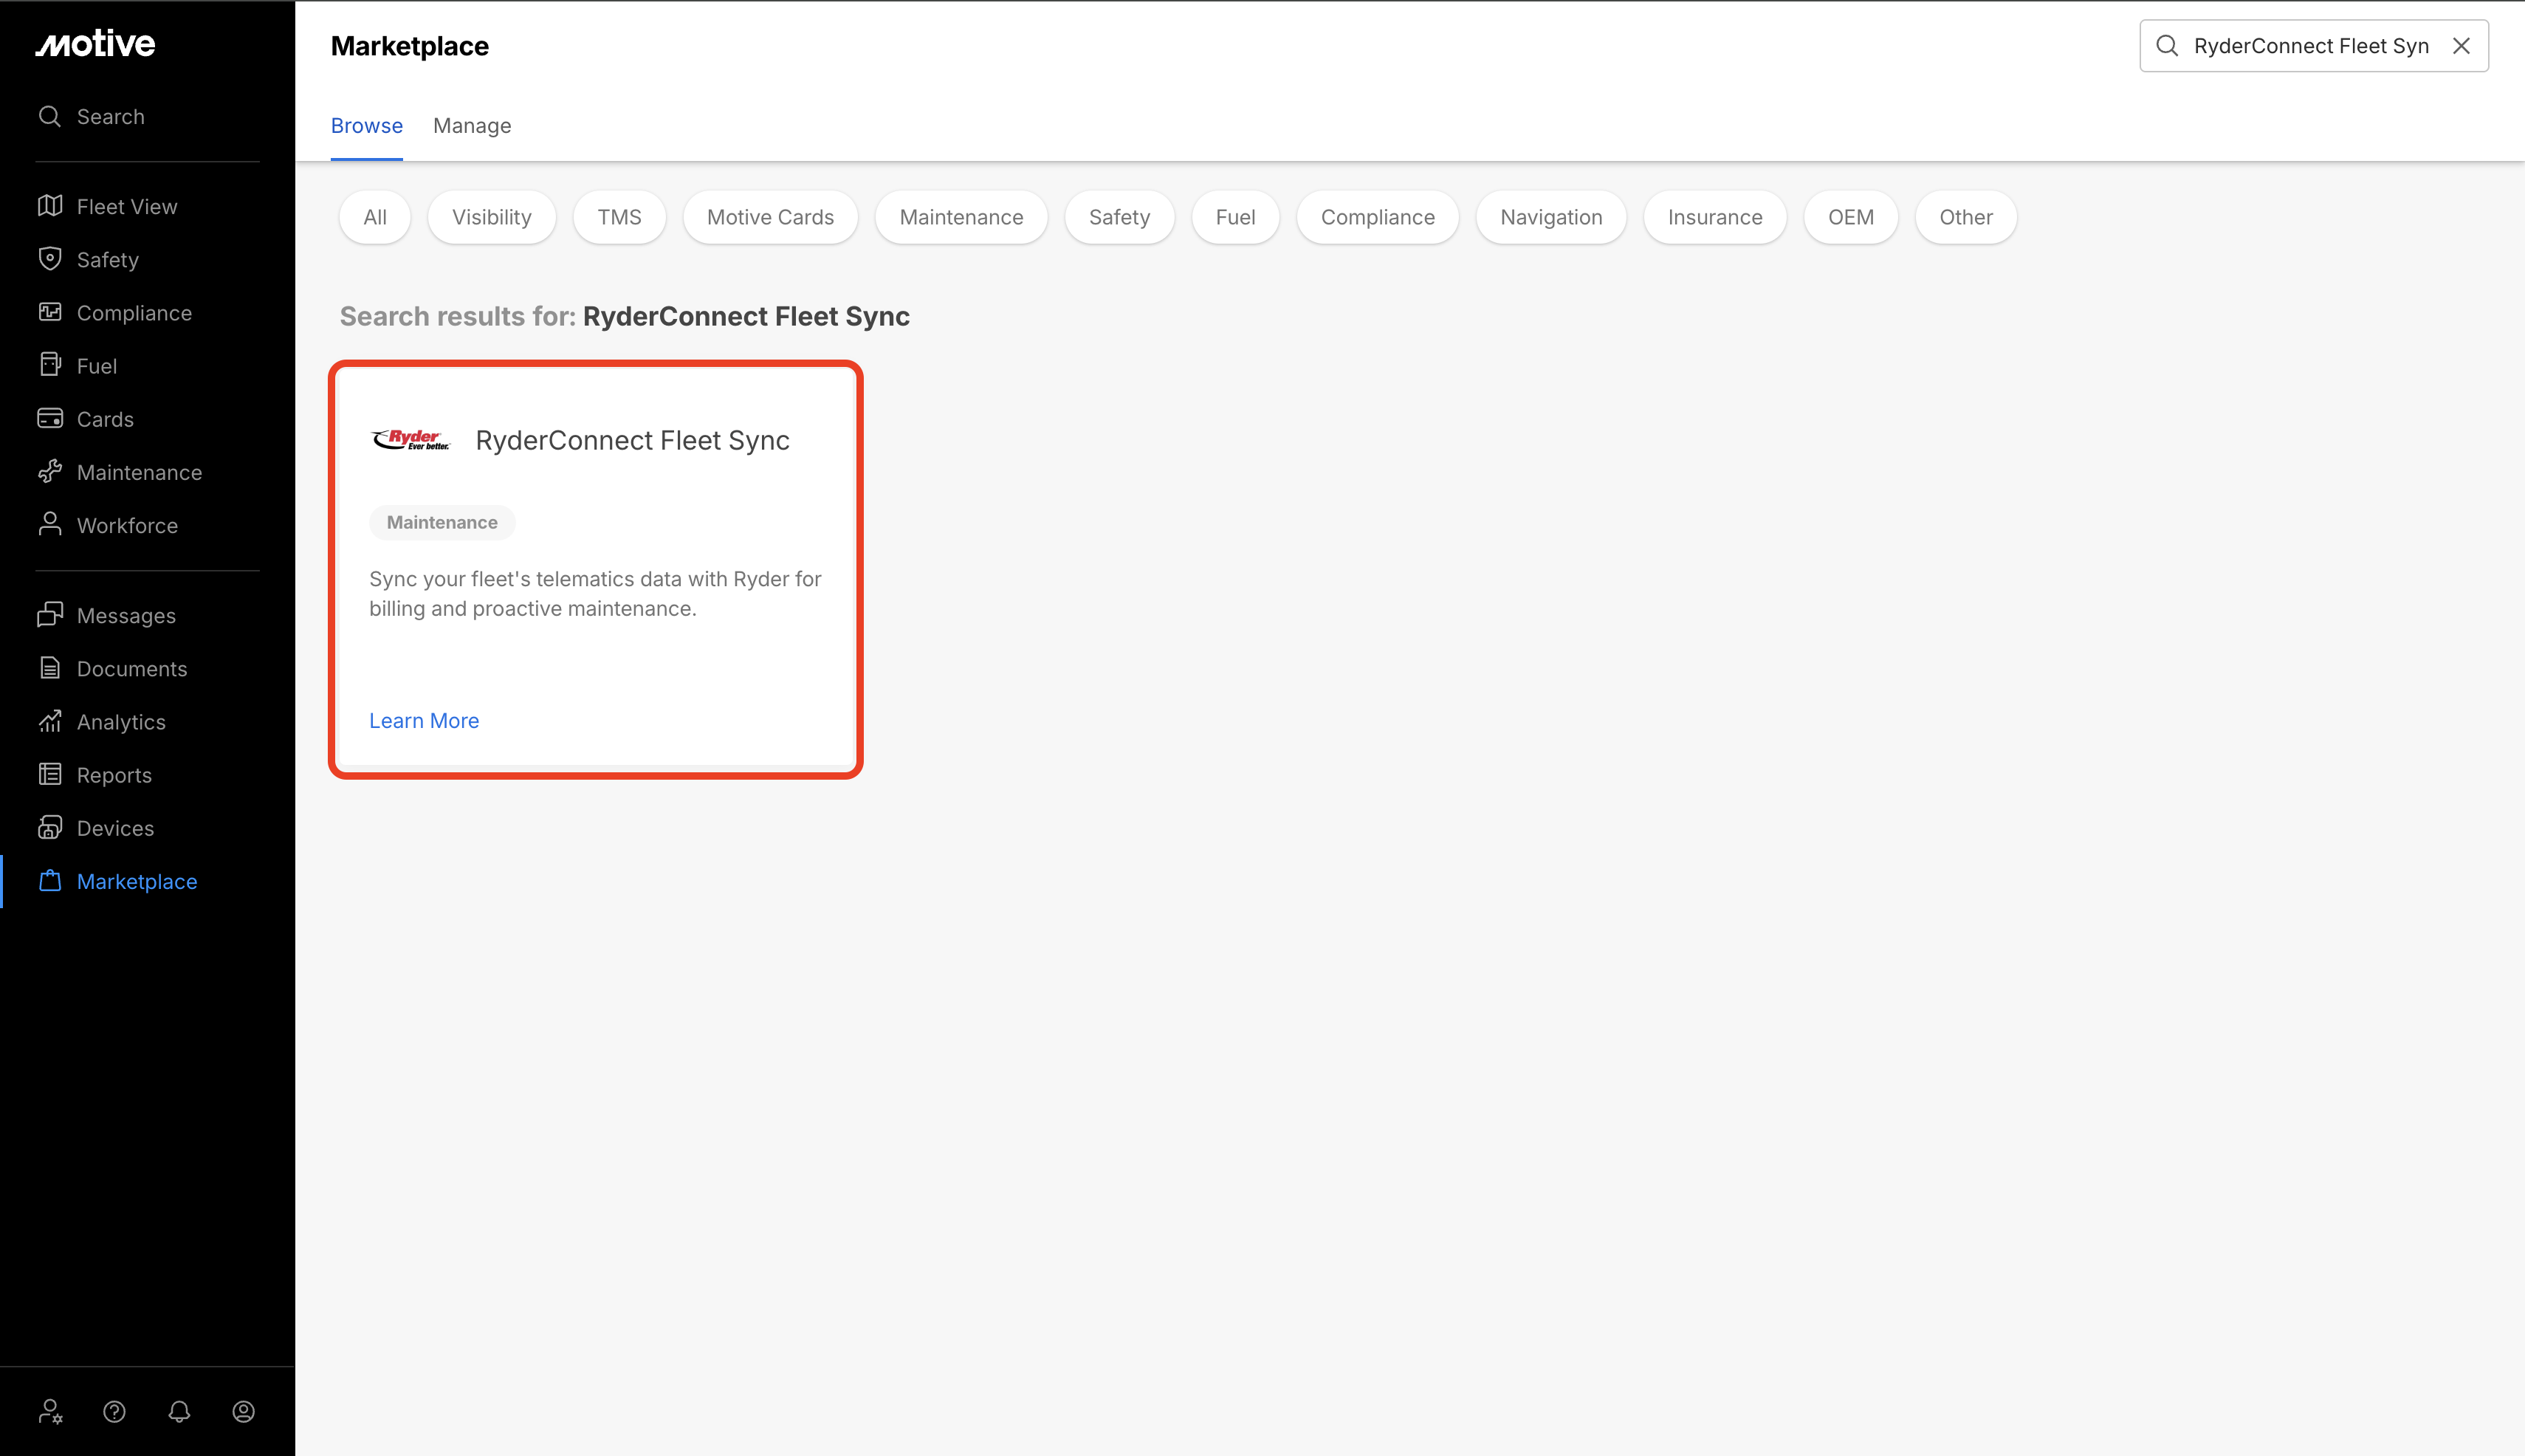The image size is (2525, 1456).
Task: Filter by TMS category
Action: pos(620,217)
